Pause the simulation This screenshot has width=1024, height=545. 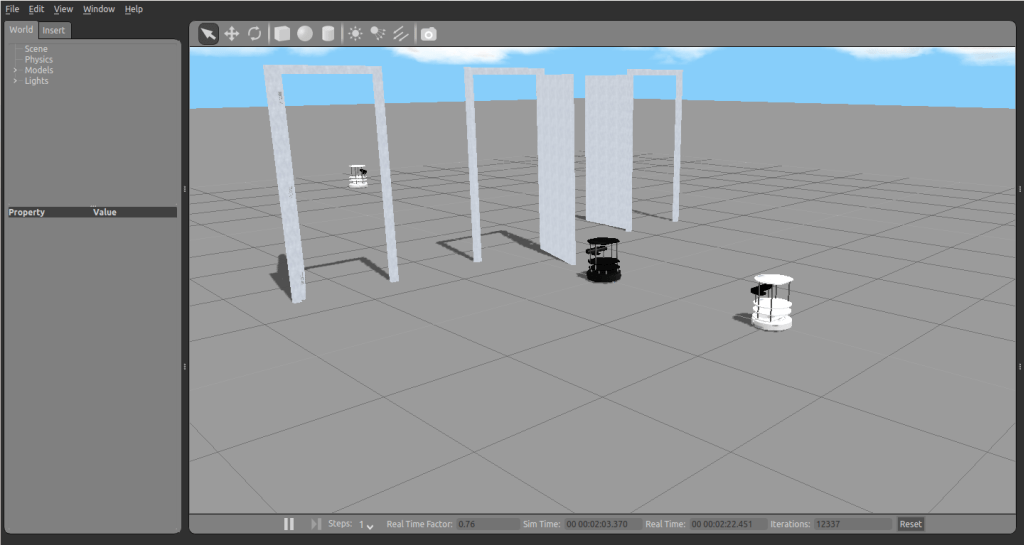289,524
